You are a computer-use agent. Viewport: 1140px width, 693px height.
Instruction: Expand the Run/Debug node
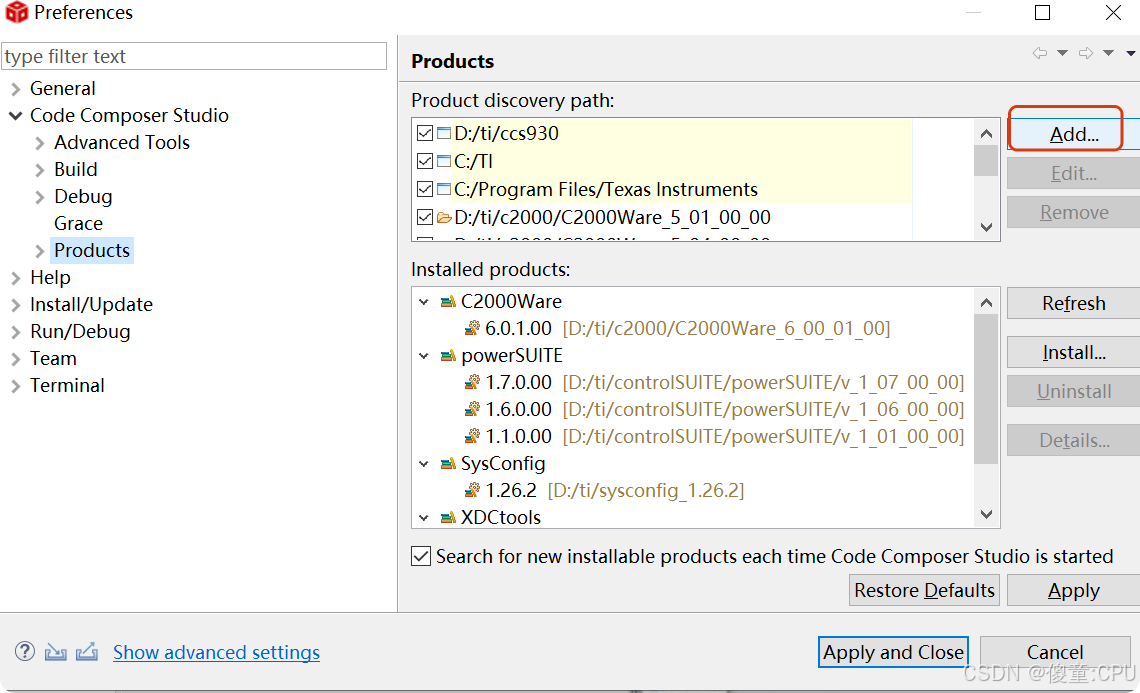pyautogui.click(x=15, y=332)
